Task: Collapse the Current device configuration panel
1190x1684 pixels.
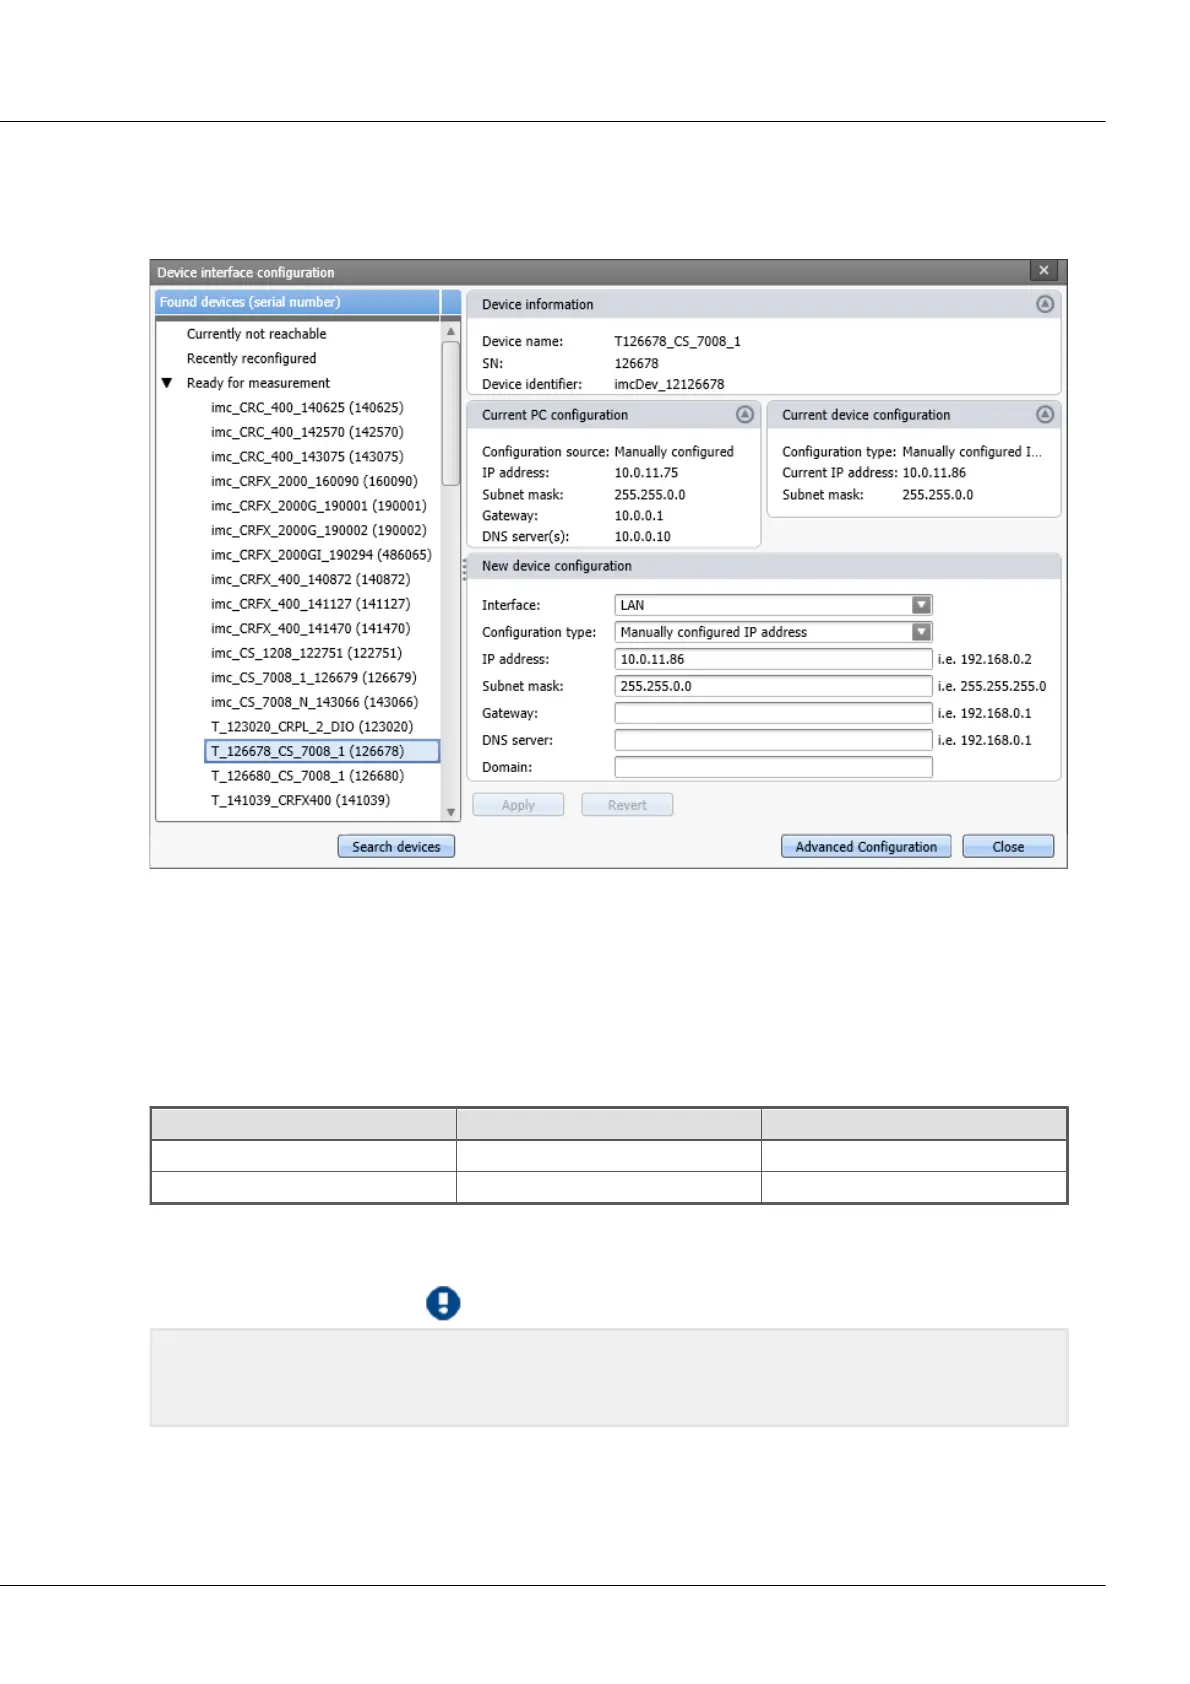Action: coord(1044,414)
